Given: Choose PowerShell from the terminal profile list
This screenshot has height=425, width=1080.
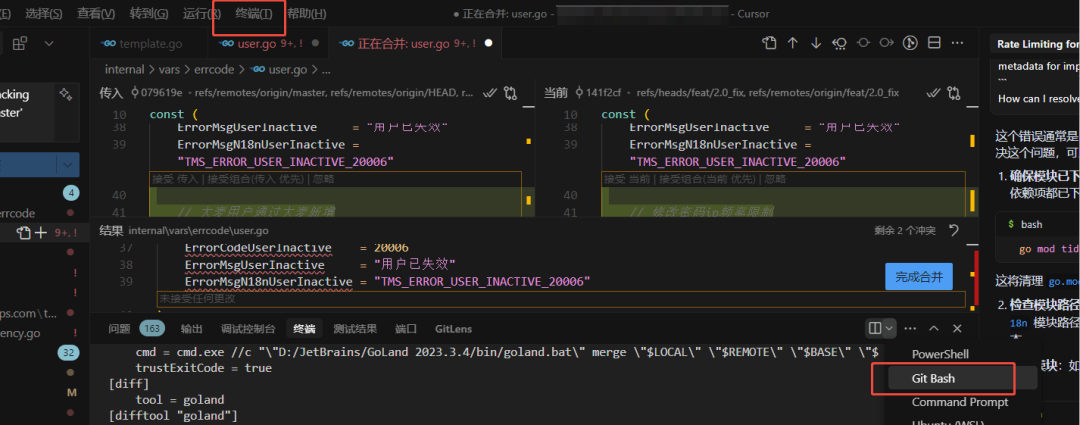Looking at the screenshot, I should [x=940, y=354].
